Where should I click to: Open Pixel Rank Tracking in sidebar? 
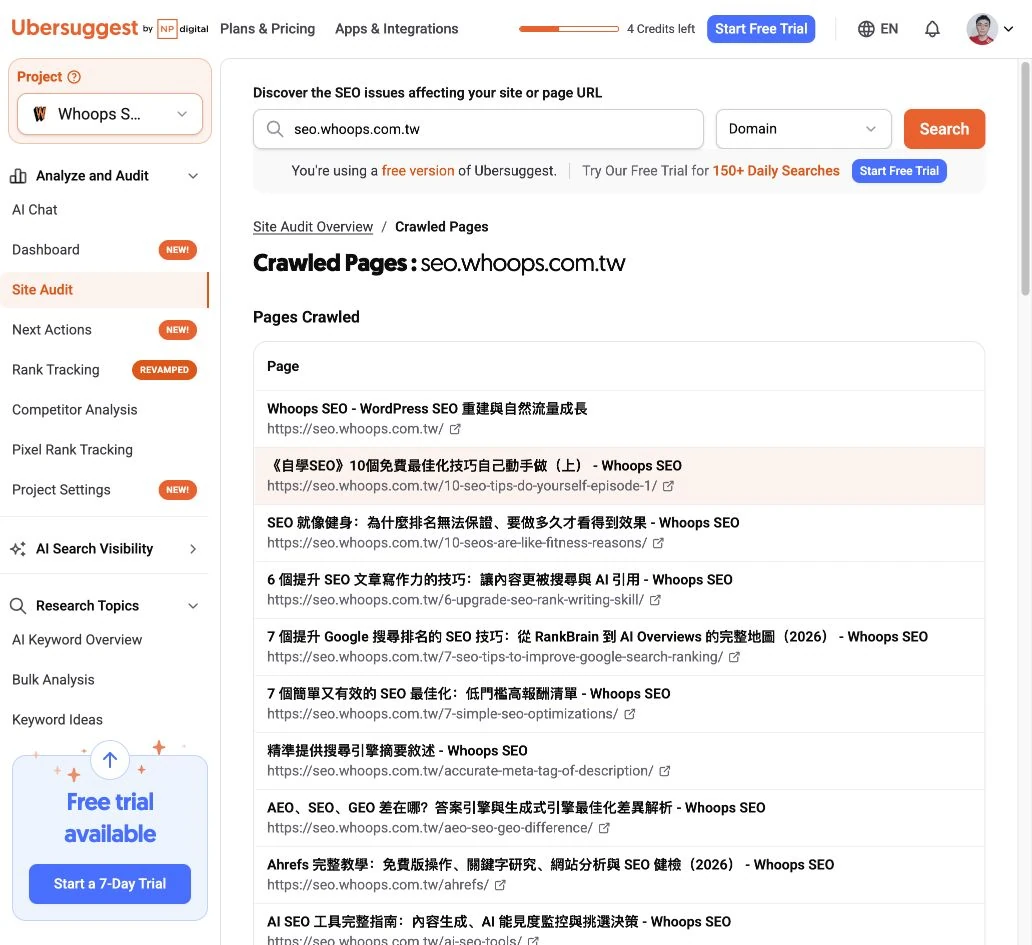coord(72,450)
